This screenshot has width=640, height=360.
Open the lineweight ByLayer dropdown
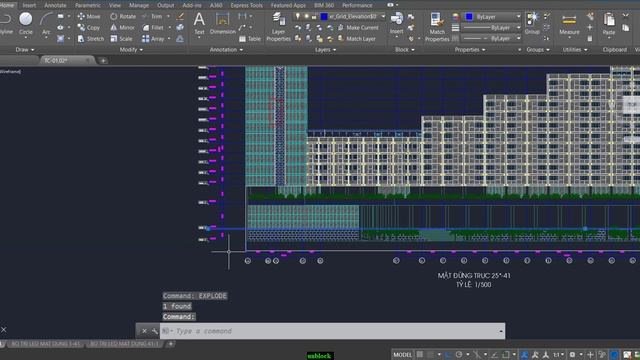(x=518, y=28)
